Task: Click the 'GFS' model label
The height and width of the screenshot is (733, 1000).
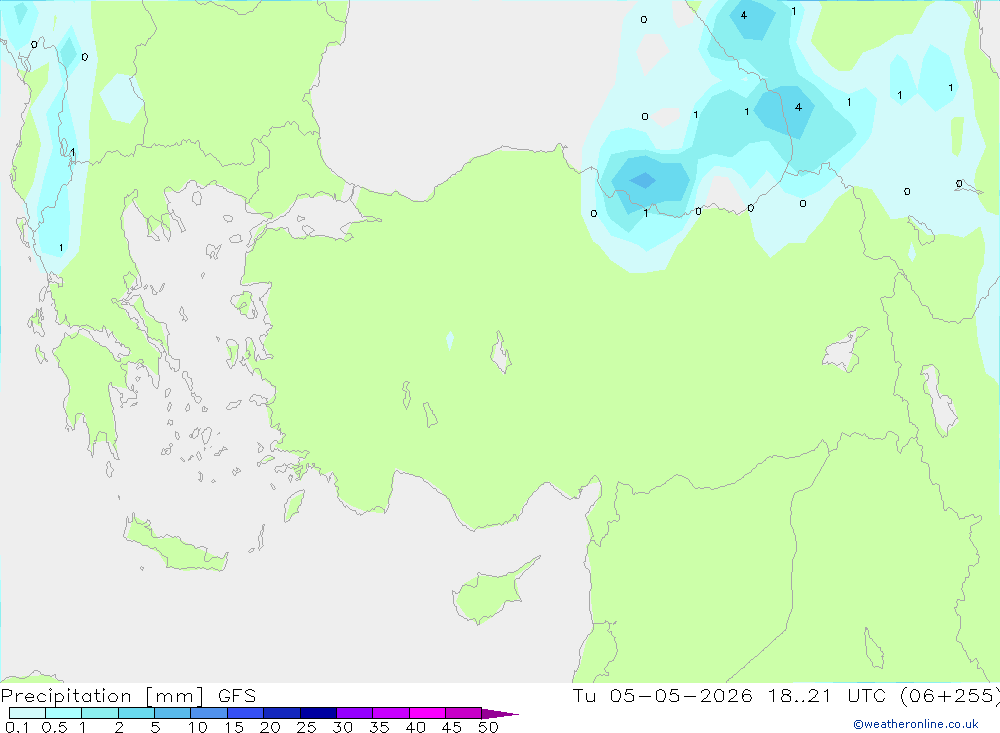Action: 237,696
